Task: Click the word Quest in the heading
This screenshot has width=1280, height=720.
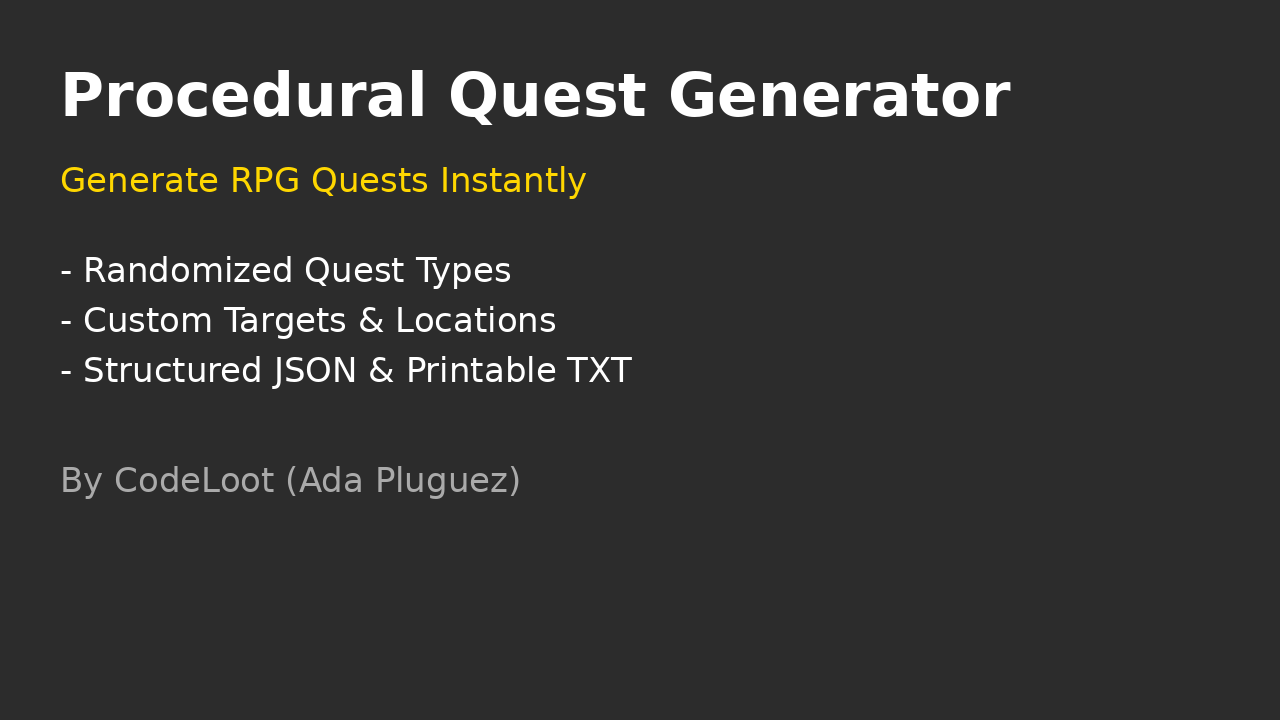Action: click(547, 98)
